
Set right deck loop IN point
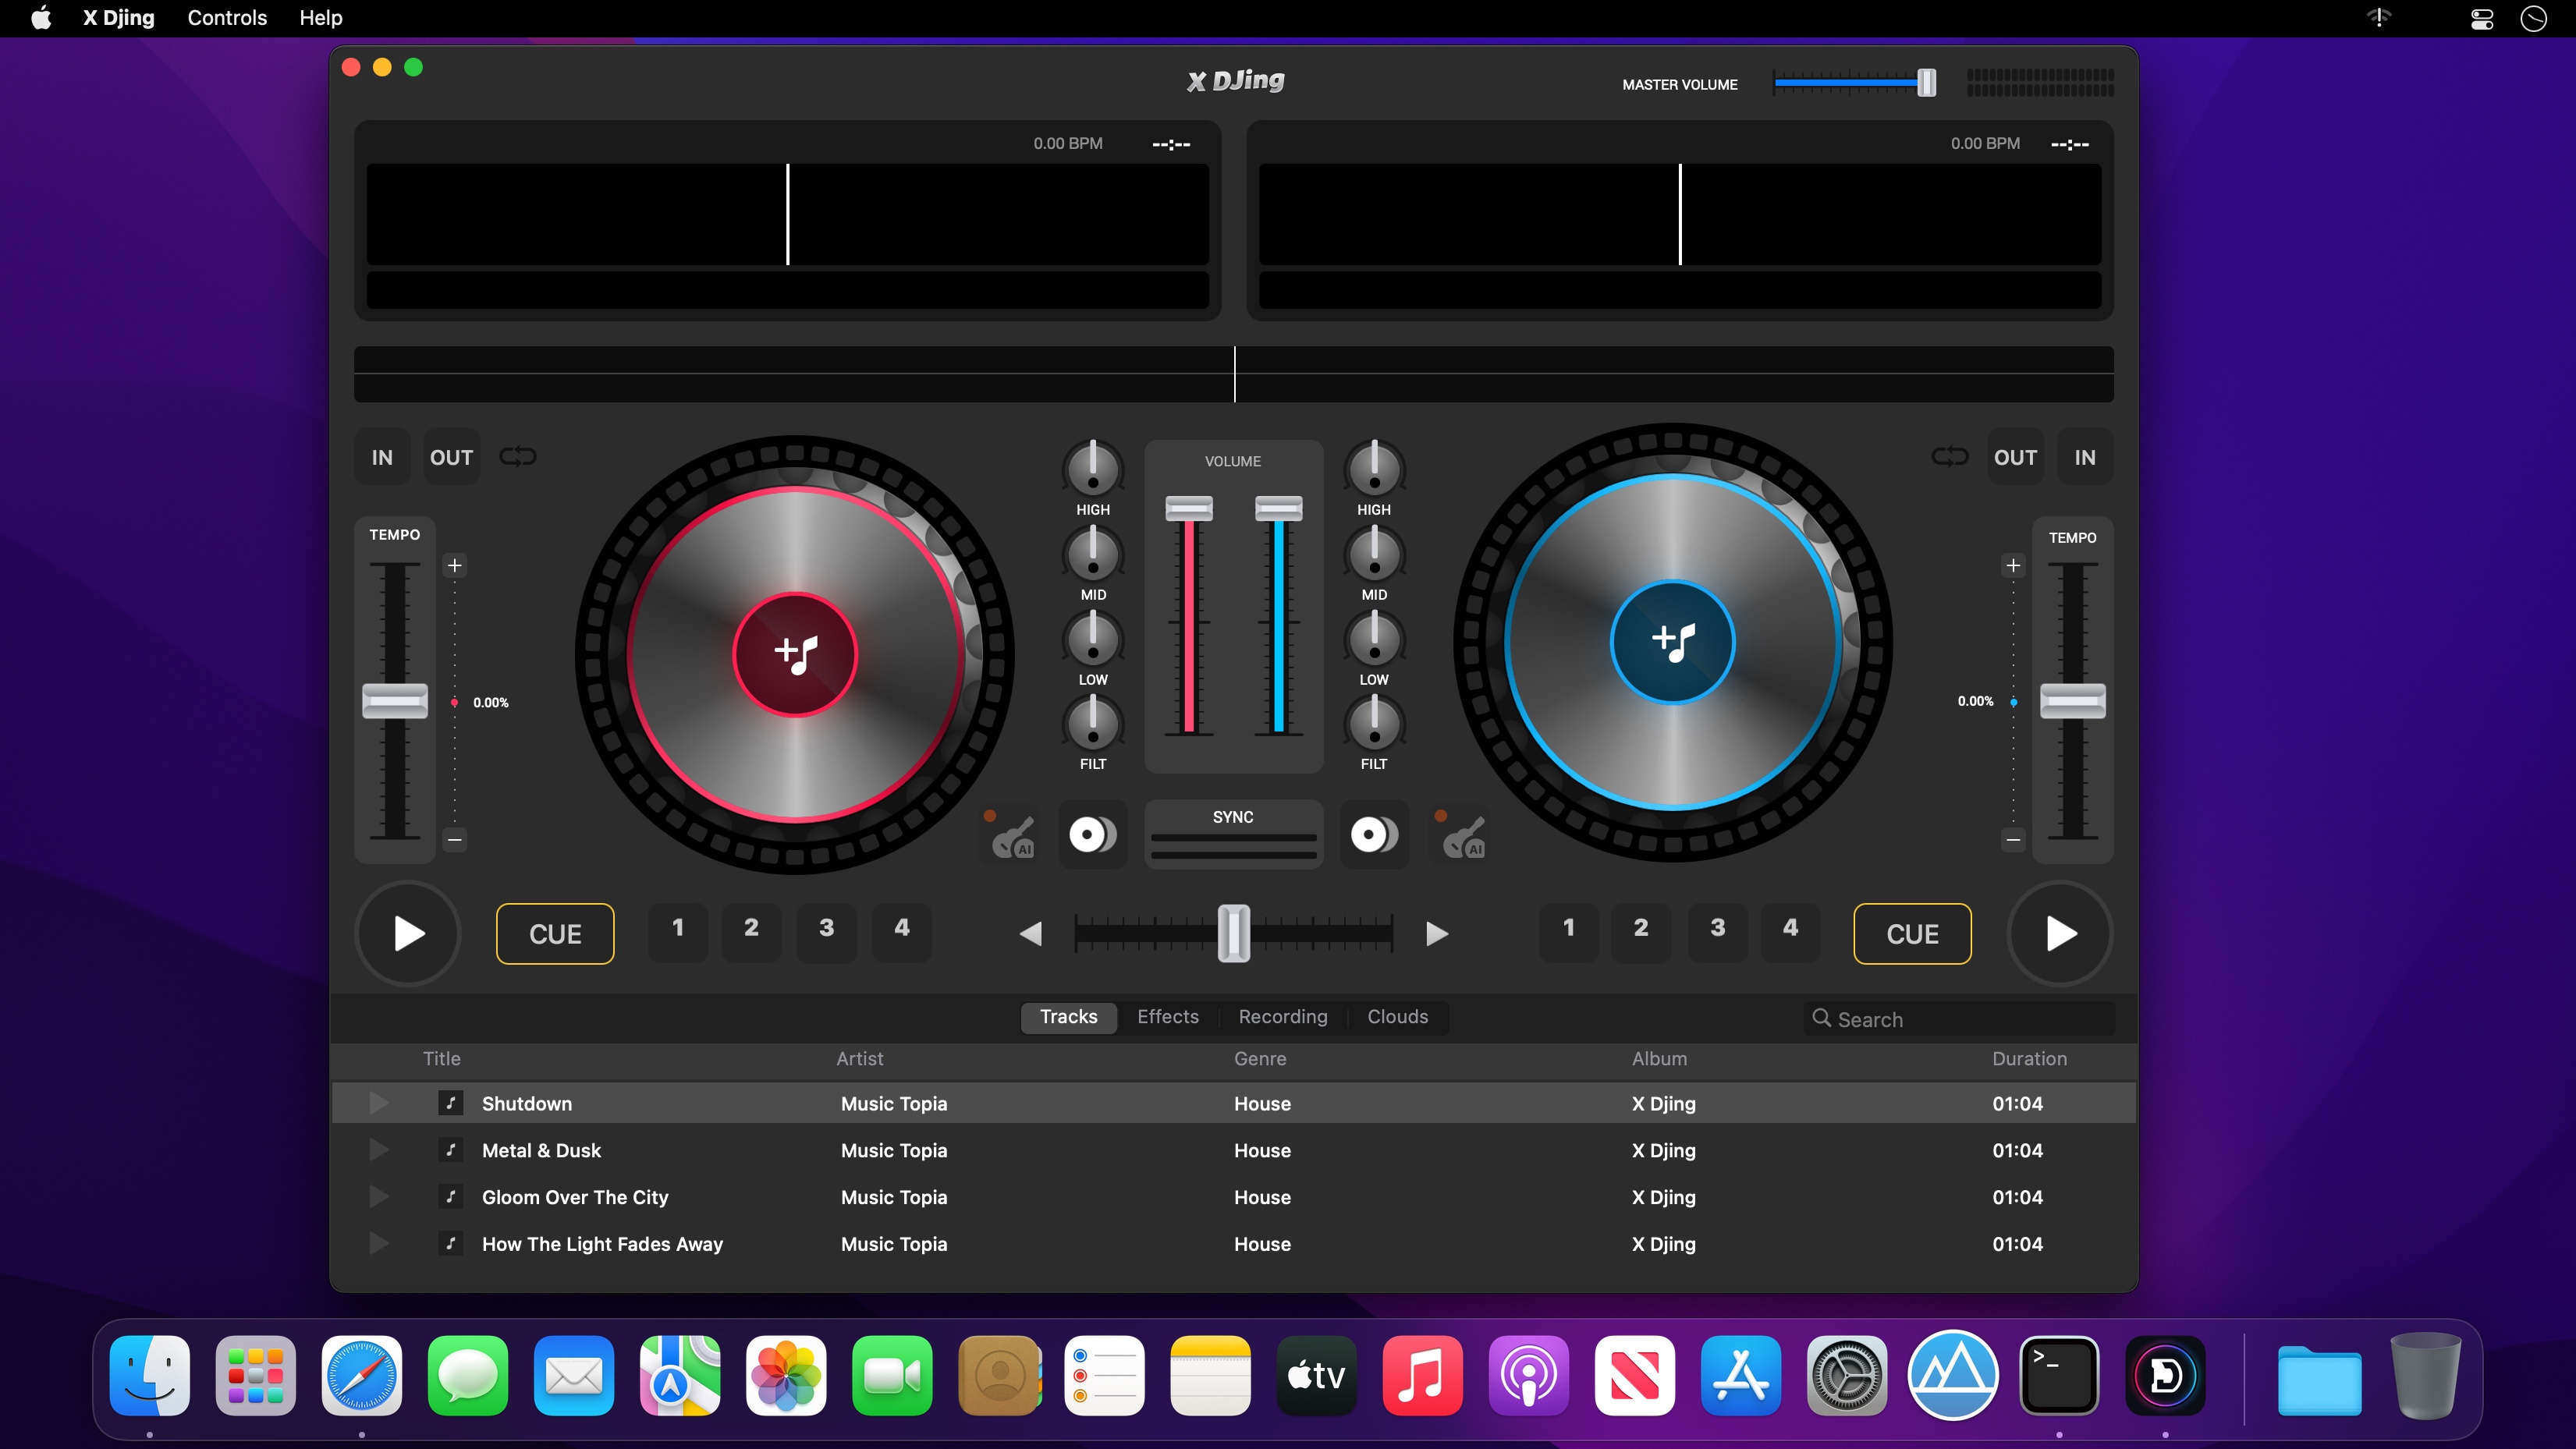pos(2084,457)
